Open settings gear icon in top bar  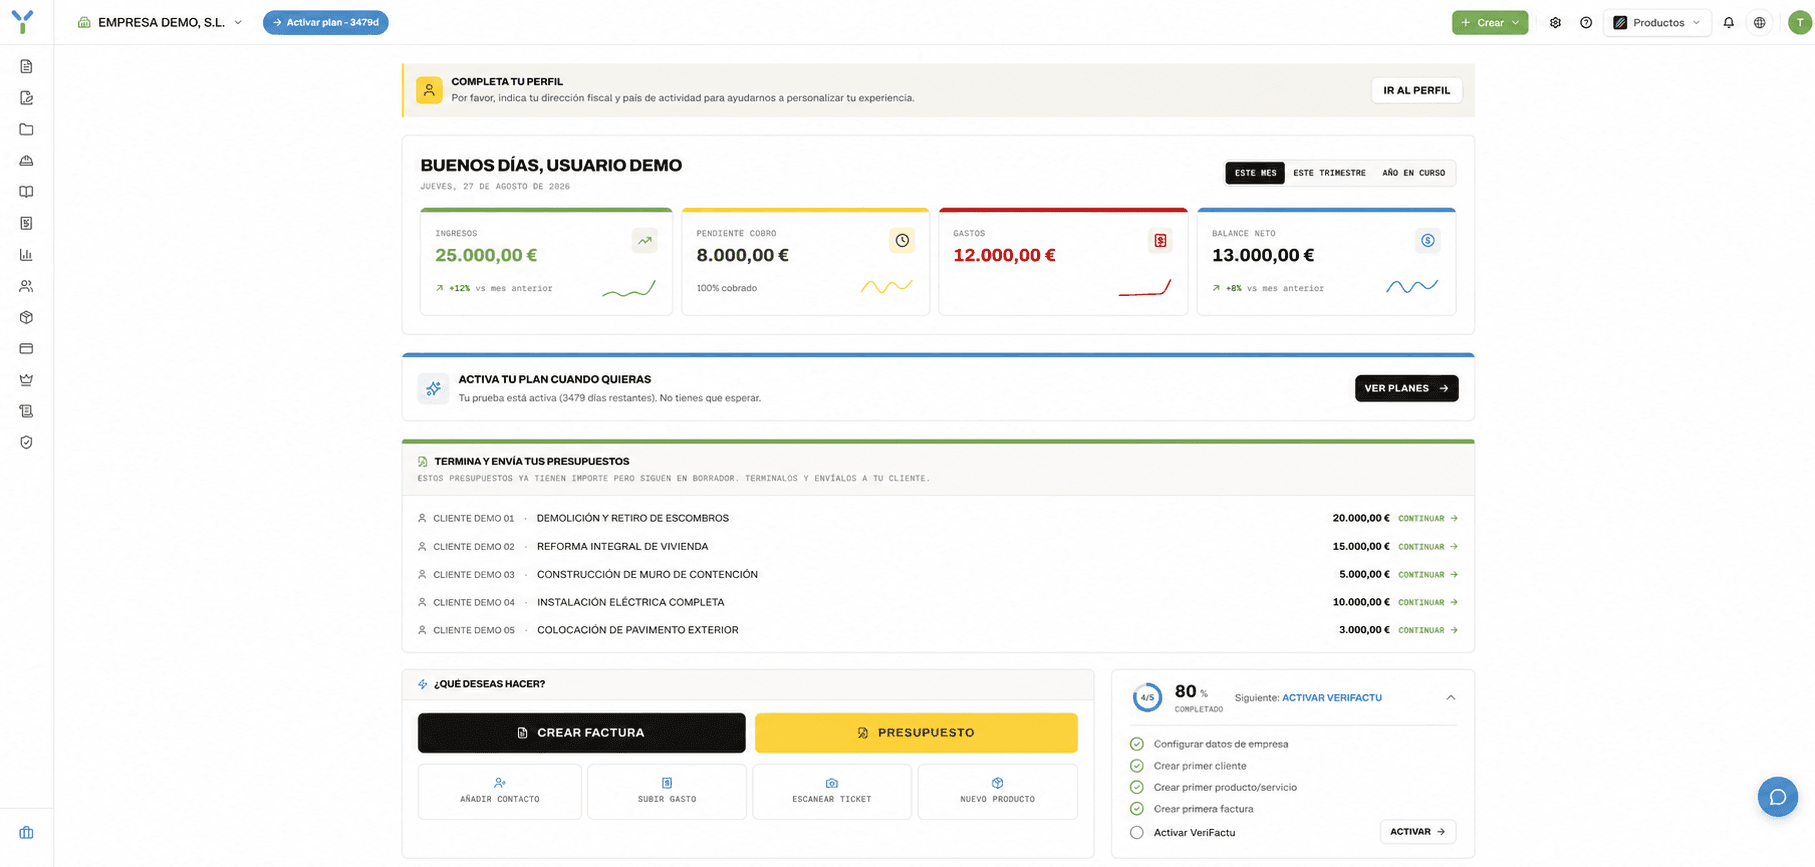[1555, 22]
